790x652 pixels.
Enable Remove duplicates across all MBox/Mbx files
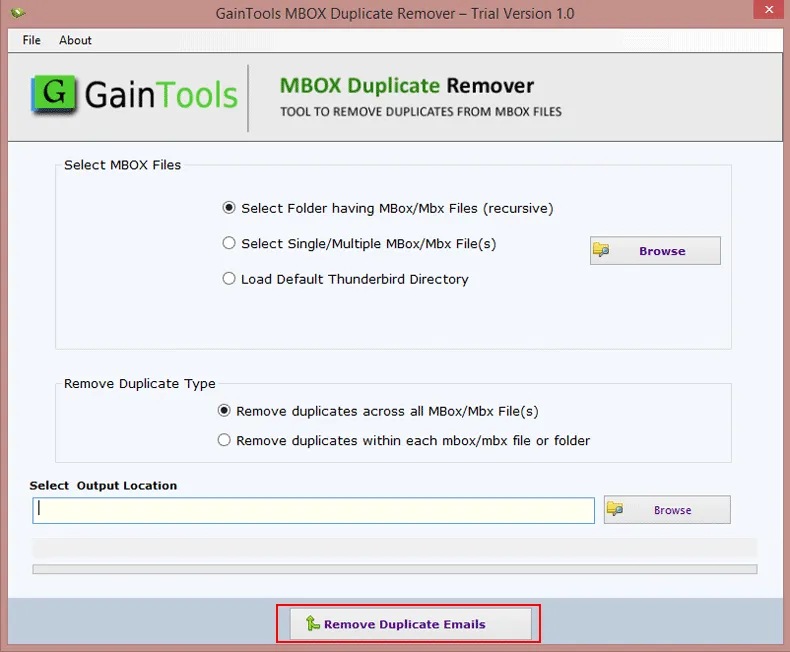tap(224, 410)
